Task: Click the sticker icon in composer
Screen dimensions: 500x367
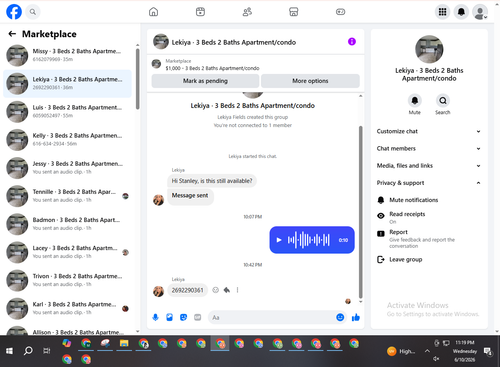Action: click(183, 317)
